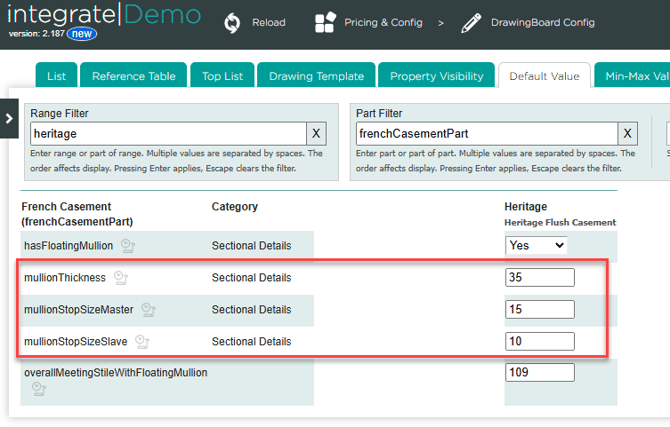Clear the Part Filter with X button
The width and height of the screenshot is (670, 427).
tap(627, 133)
